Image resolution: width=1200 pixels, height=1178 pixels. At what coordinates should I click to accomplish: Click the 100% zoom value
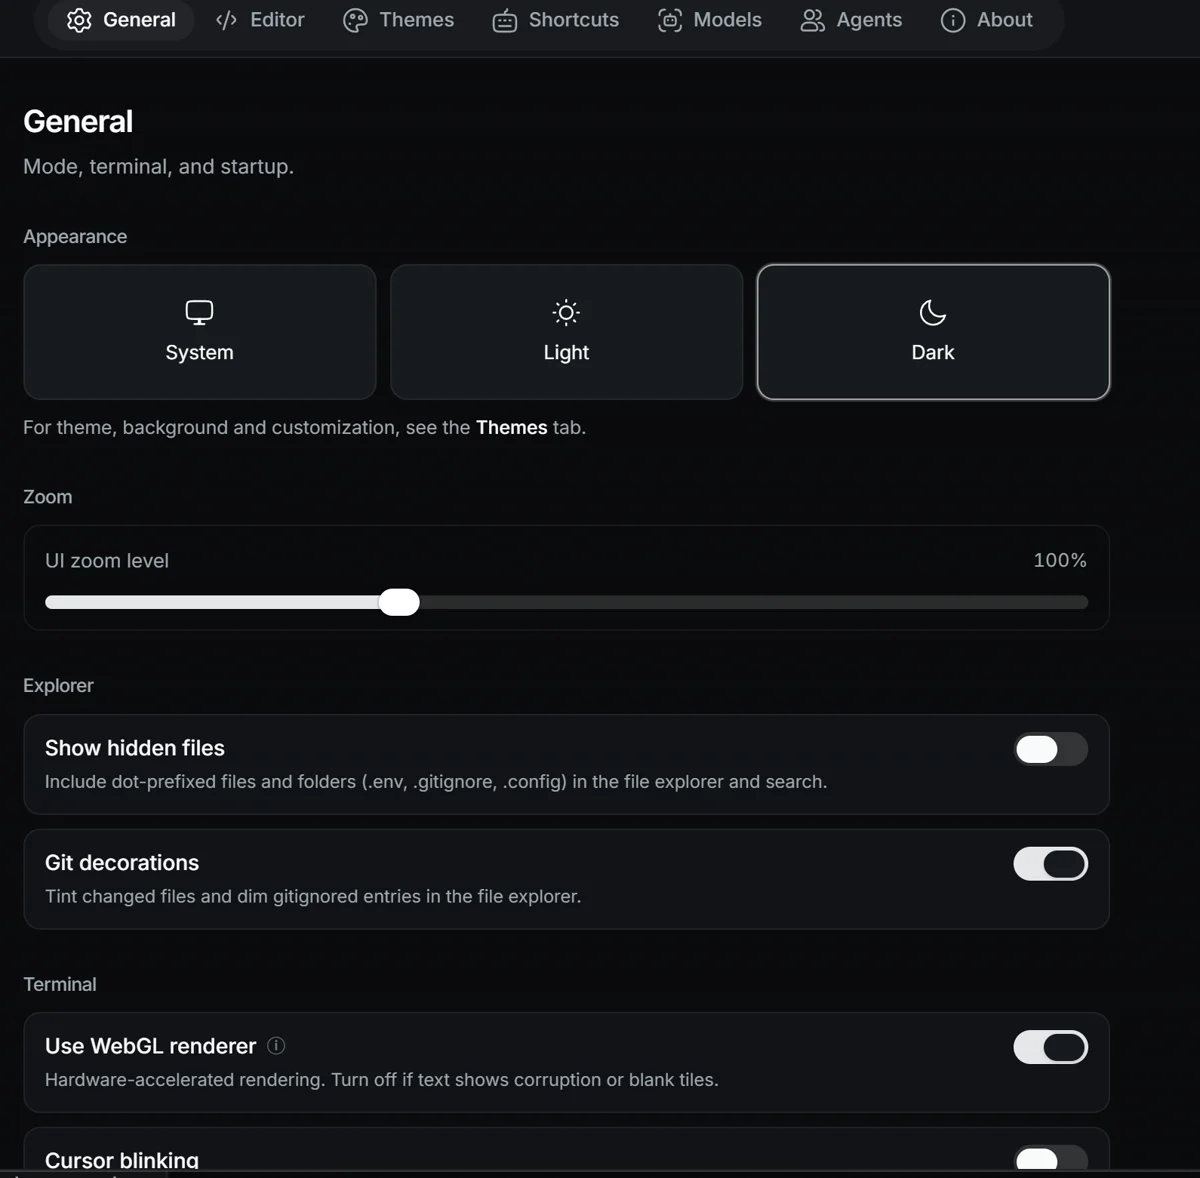(1060, 560)
